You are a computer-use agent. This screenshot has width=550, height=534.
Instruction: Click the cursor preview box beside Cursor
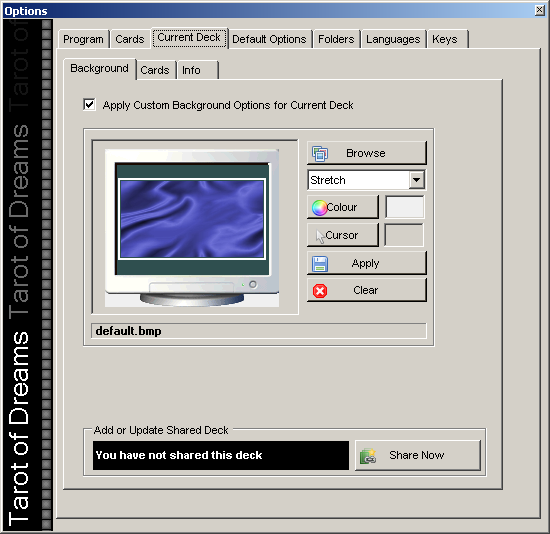pyautogui.click(x=404, y=235)
